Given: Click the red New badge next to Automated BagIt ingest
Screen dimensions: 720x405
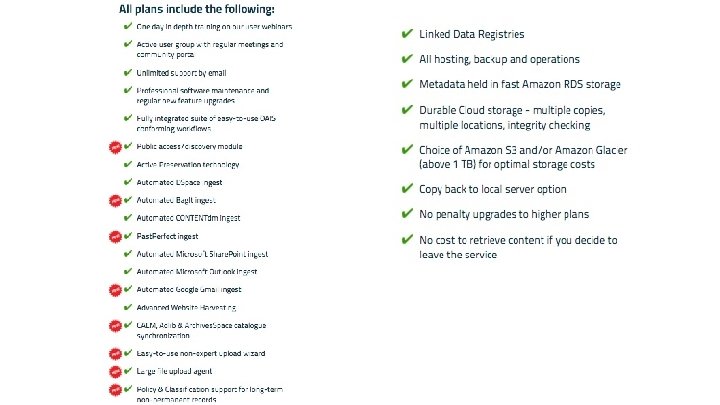Looking at the screenshot, I should point(114,200).
